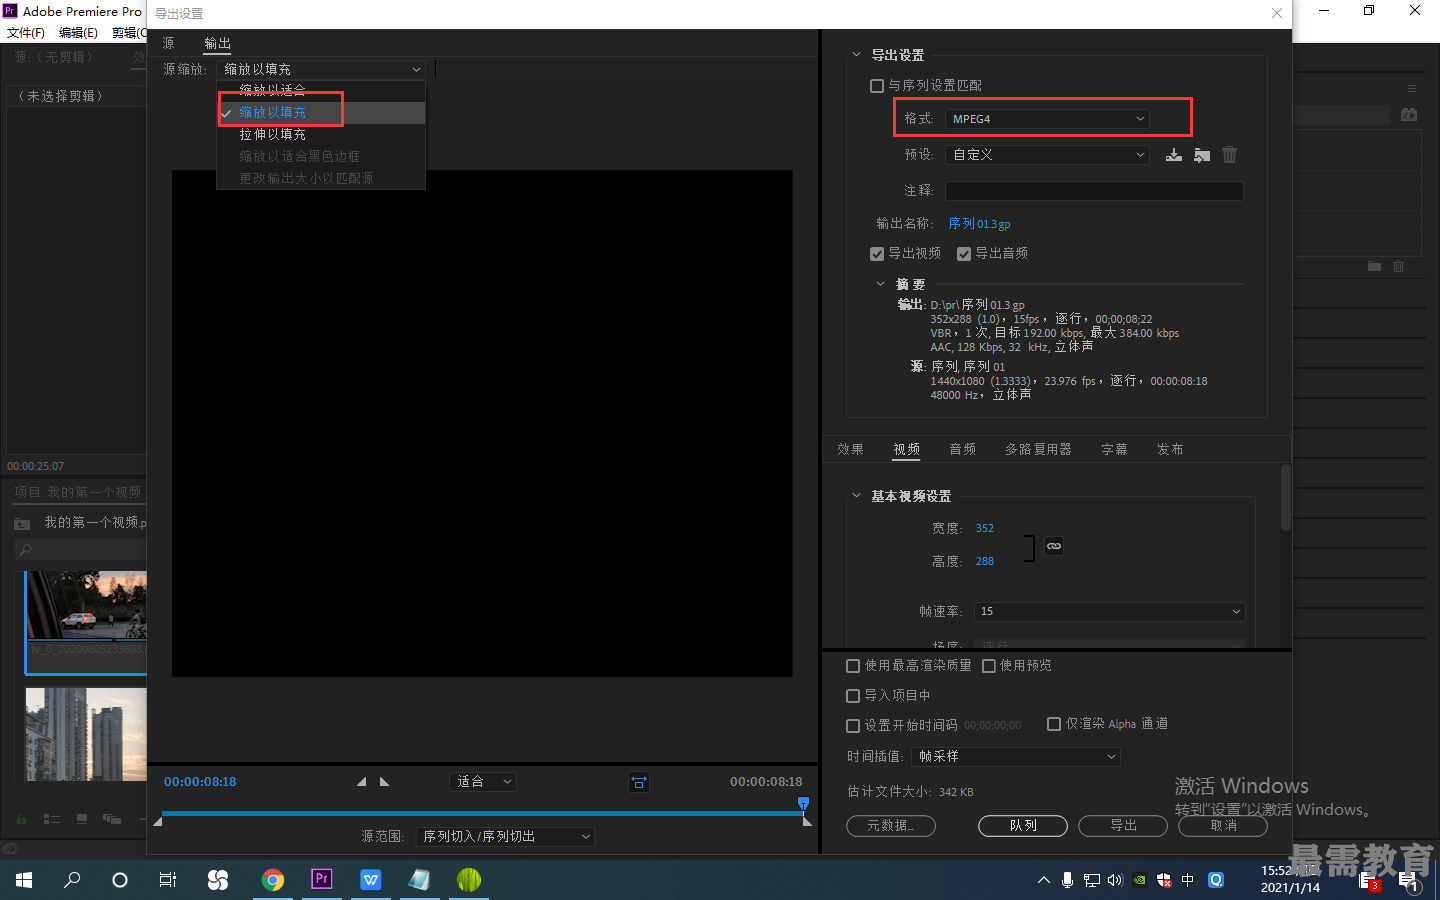The width and height of the screenshot is (1440, 900).
Task: Open the source range dropdown
Action: tap(506, 837)
